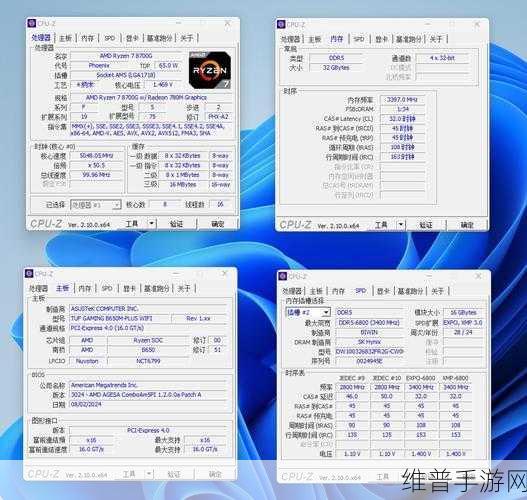Switch to 主板 tab in memory timings window
The image size is (527, 500).
pyautogui.click(x=315, y=39)
